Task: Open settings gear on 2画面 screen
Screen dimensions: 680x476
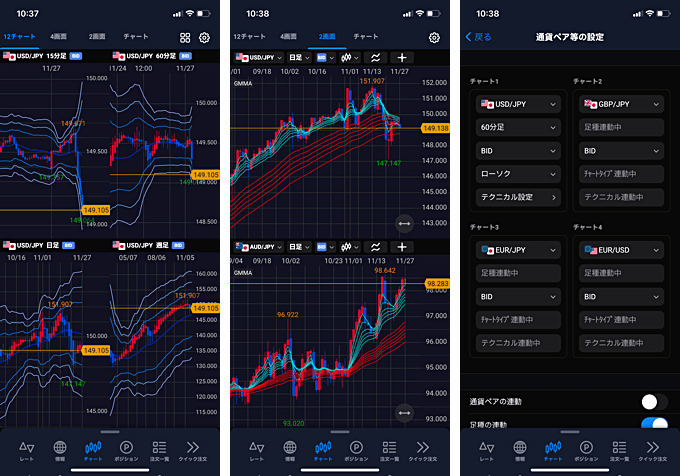Action: tap(434, 38)
